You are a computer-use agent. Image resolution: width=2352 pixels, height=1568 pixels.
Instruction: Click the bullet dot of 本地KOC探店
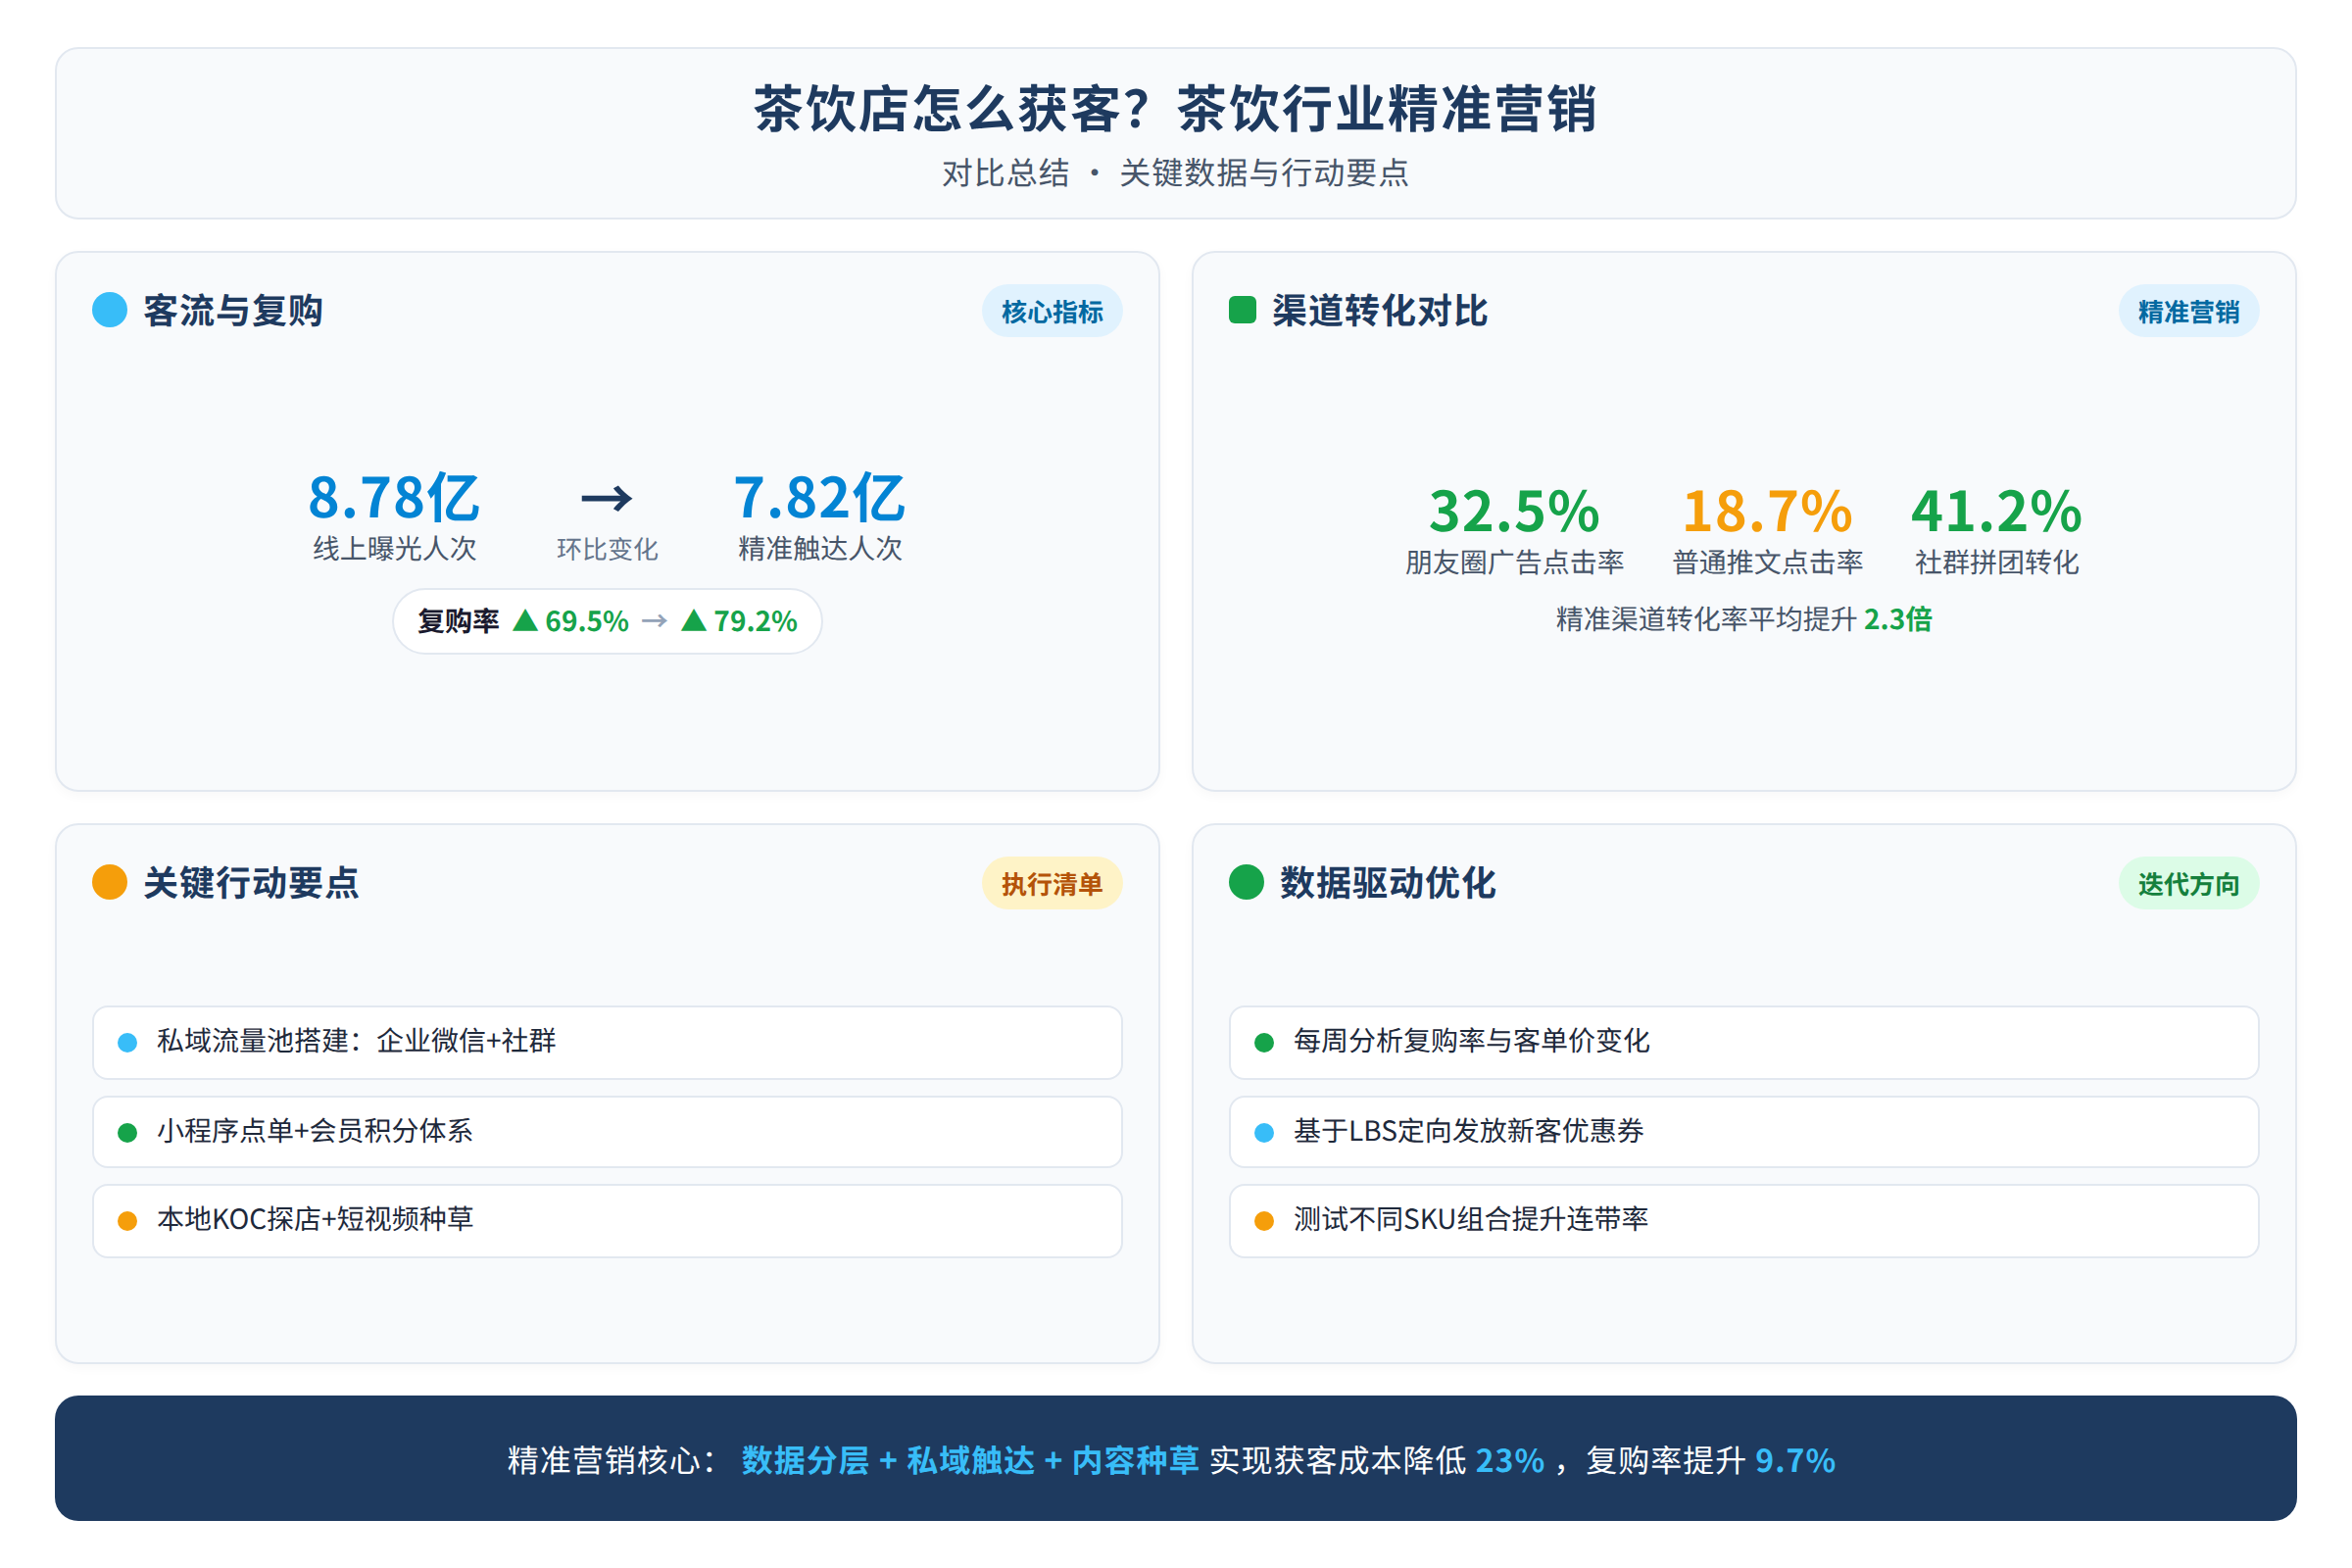click(x=127, y=1221)
